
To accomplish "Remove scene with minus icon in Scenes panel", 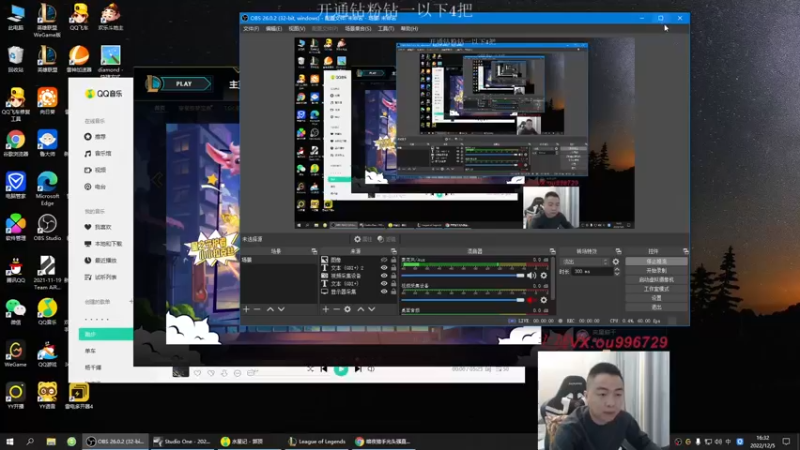I will [257, 309].
